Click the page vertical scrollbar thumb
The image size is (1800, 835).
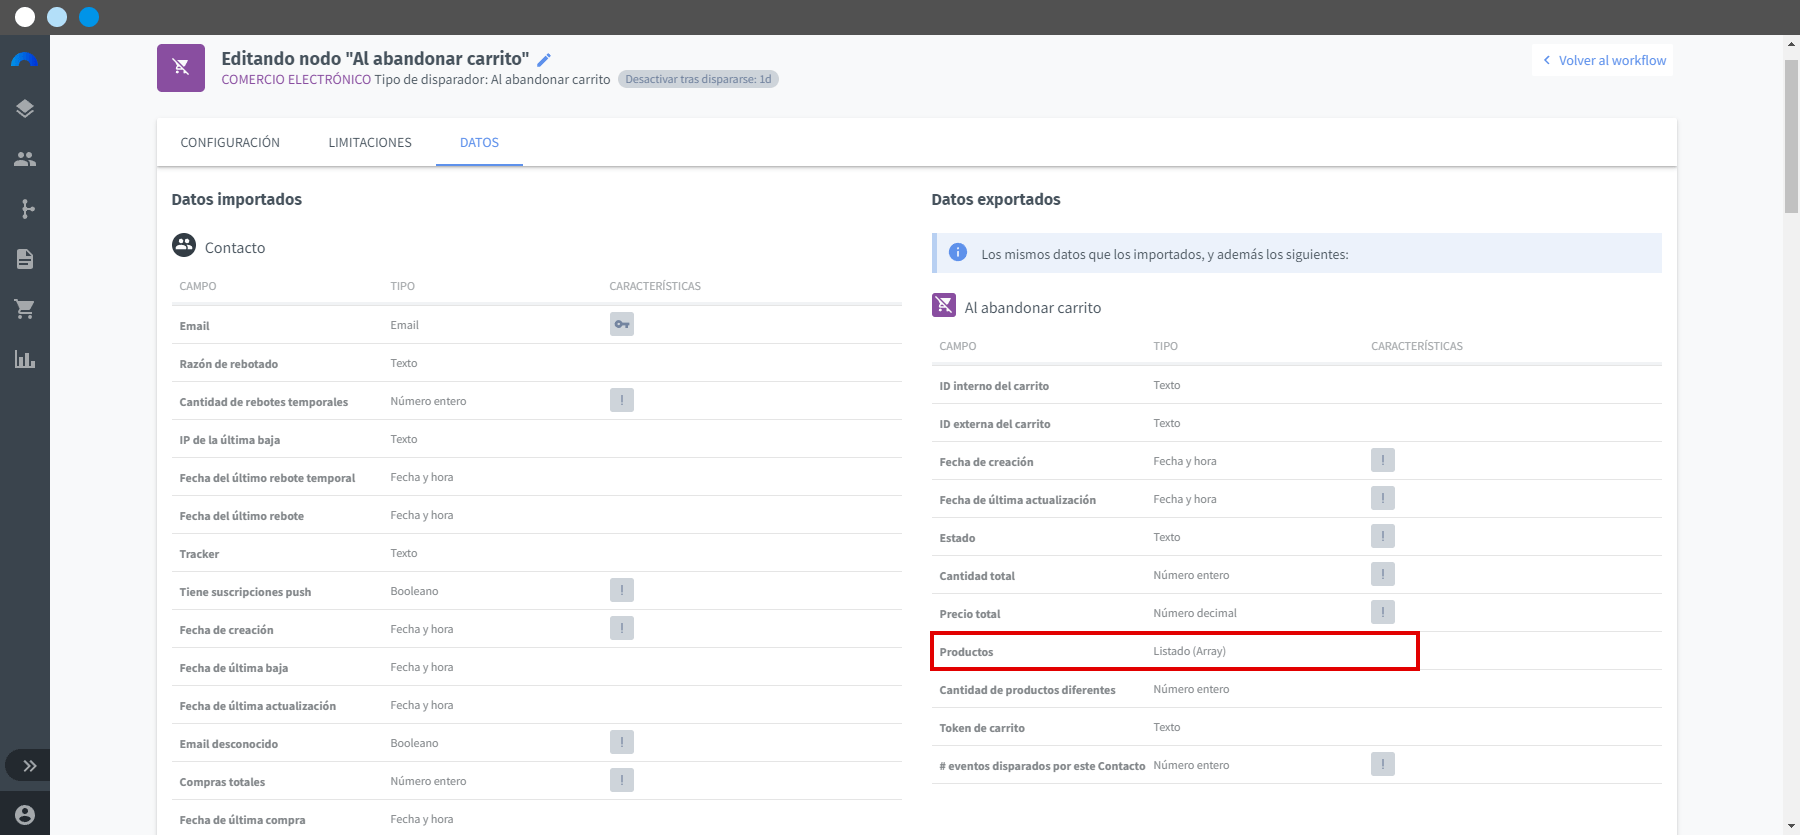click(1791, 135)
